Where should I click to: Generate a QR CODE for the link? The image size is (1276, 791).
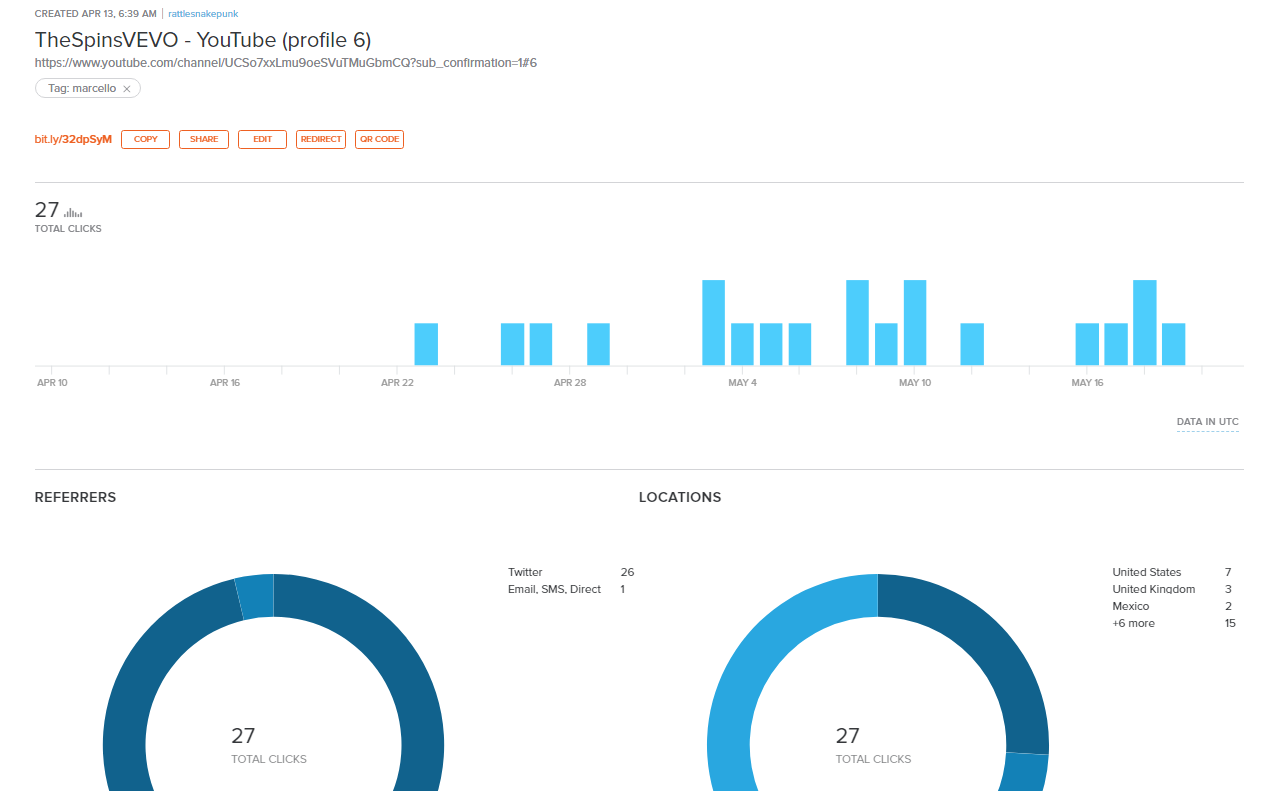tap(379, 140)
